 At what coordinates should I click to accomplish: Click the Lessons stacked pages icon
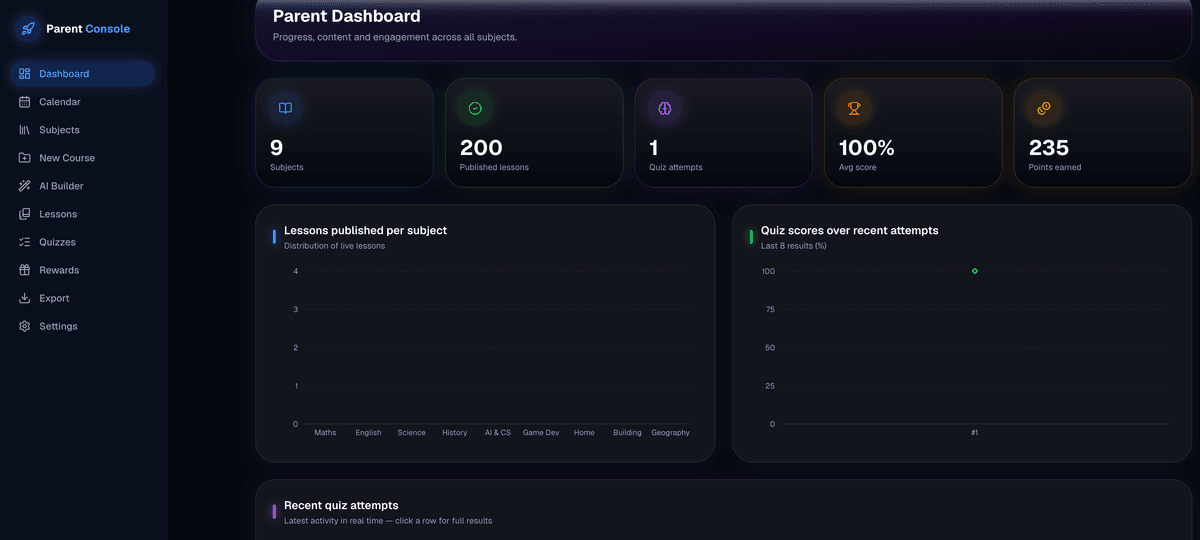click(x=25, y=214)
